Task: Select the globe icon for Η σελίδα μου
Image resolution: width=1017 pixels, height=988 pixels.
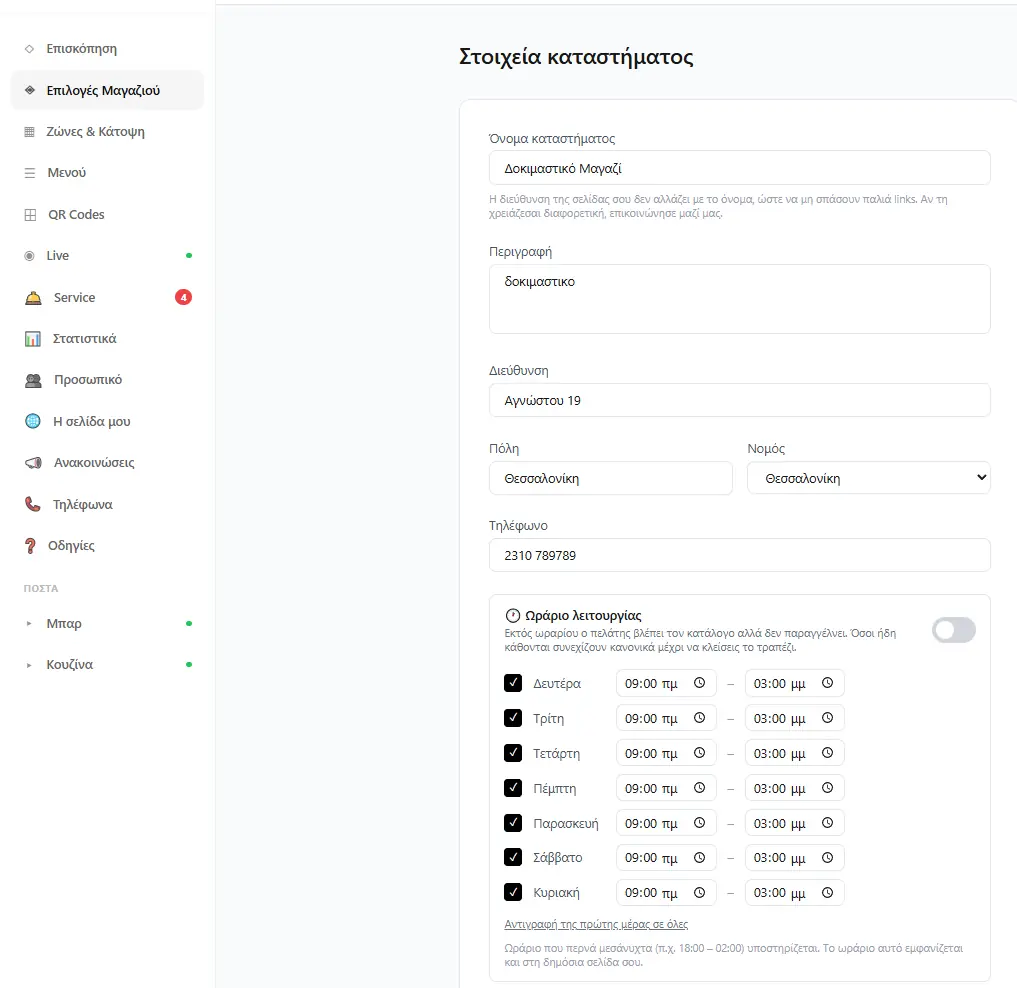Action: click(x=32, y=422)
